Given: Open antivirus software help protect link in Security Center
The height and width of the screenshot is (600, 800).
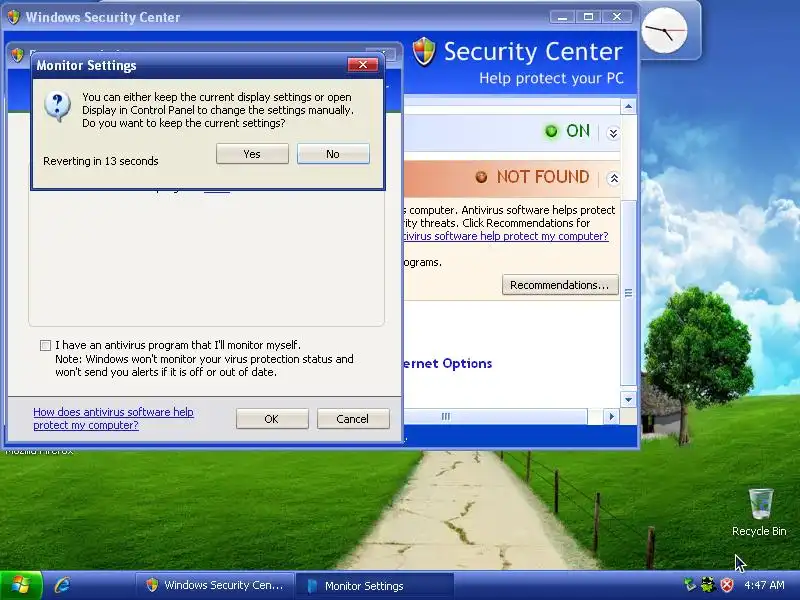Looking at the screenshot, I should [505, 236].
